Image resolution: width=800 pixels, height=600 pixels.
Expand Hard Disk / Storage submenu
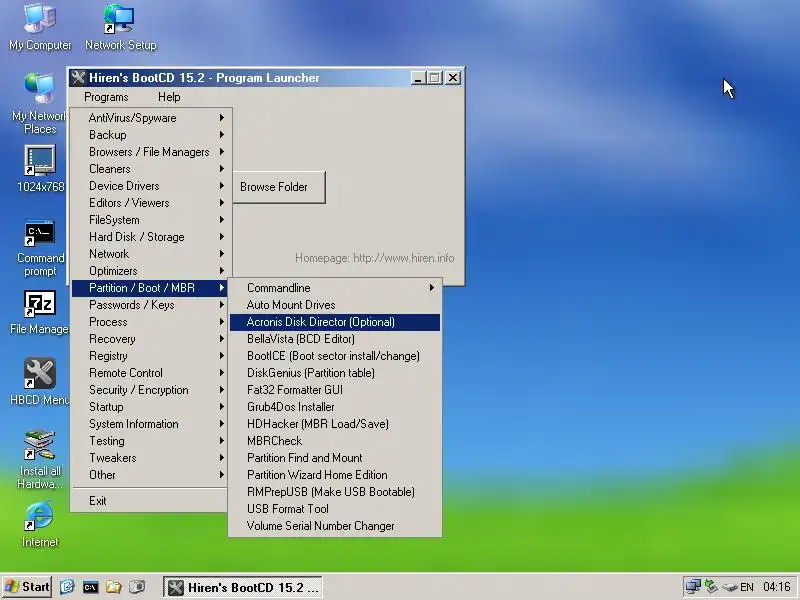149,237
